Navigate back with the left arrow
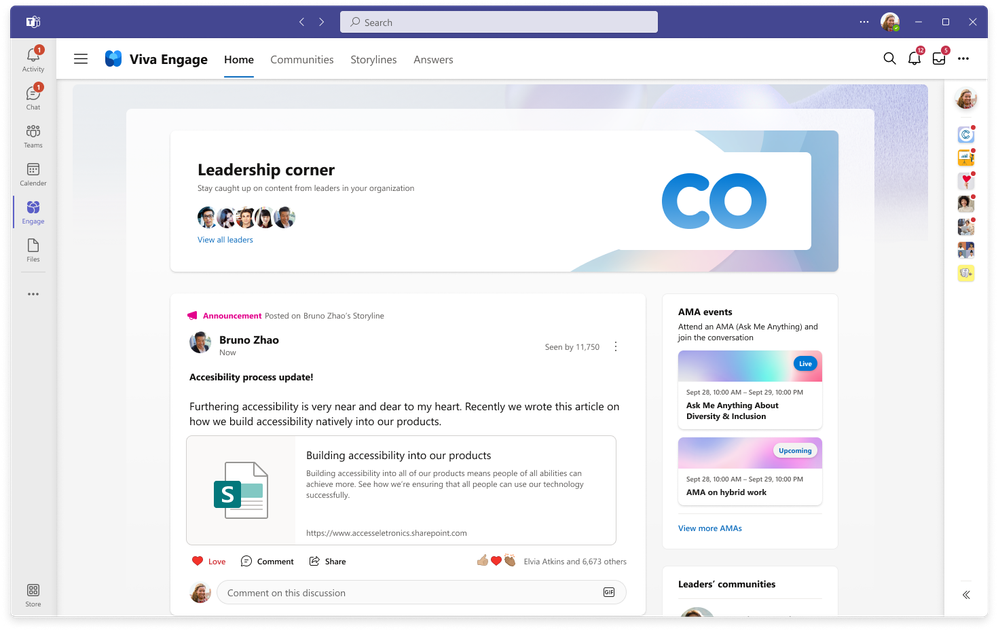This screenshot has width=998, height=631. [302, 22]
